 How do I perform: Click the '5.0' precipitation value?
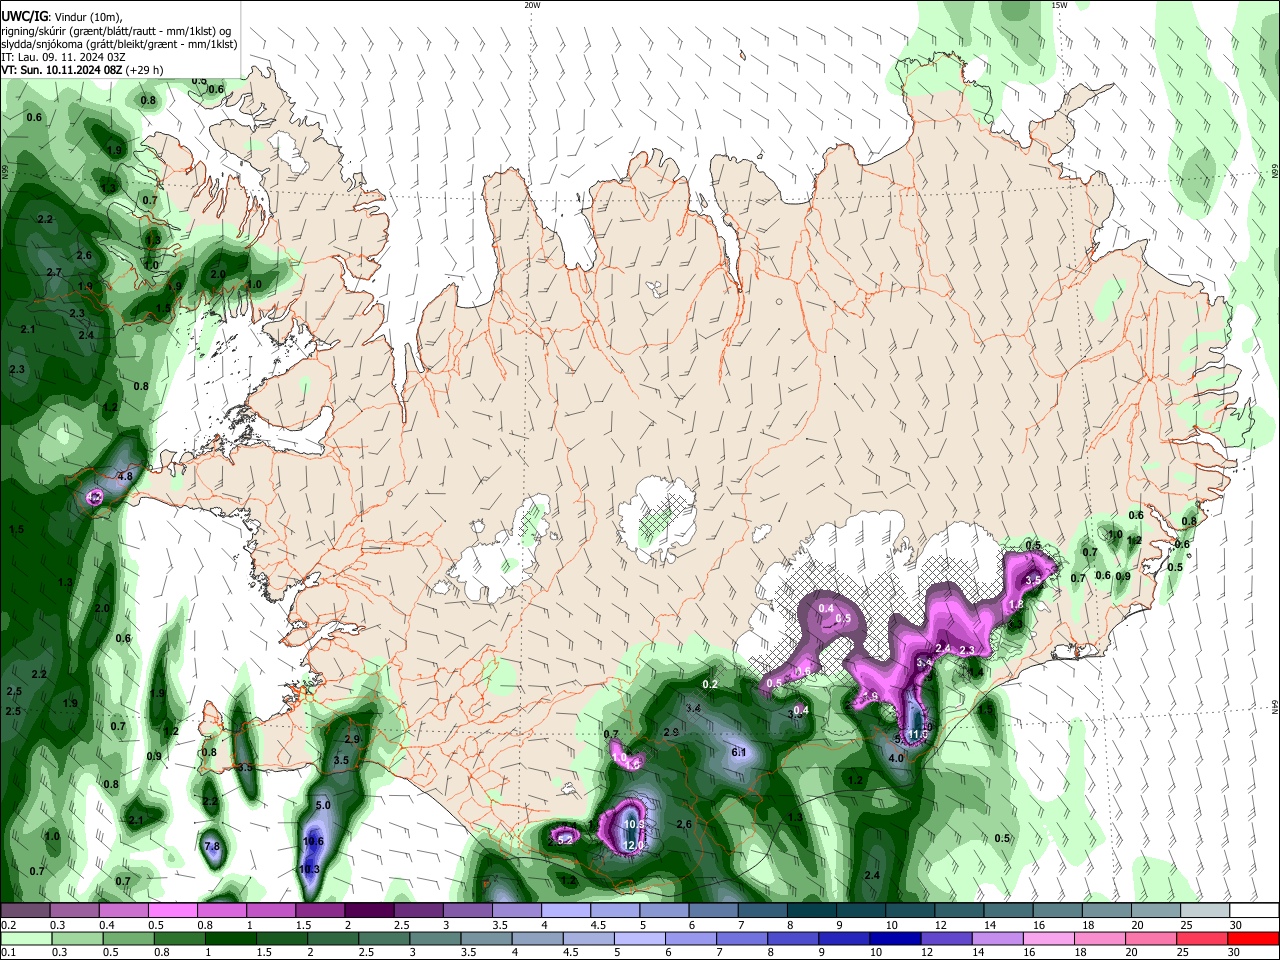pyautogui.click(x=323, y=805)
